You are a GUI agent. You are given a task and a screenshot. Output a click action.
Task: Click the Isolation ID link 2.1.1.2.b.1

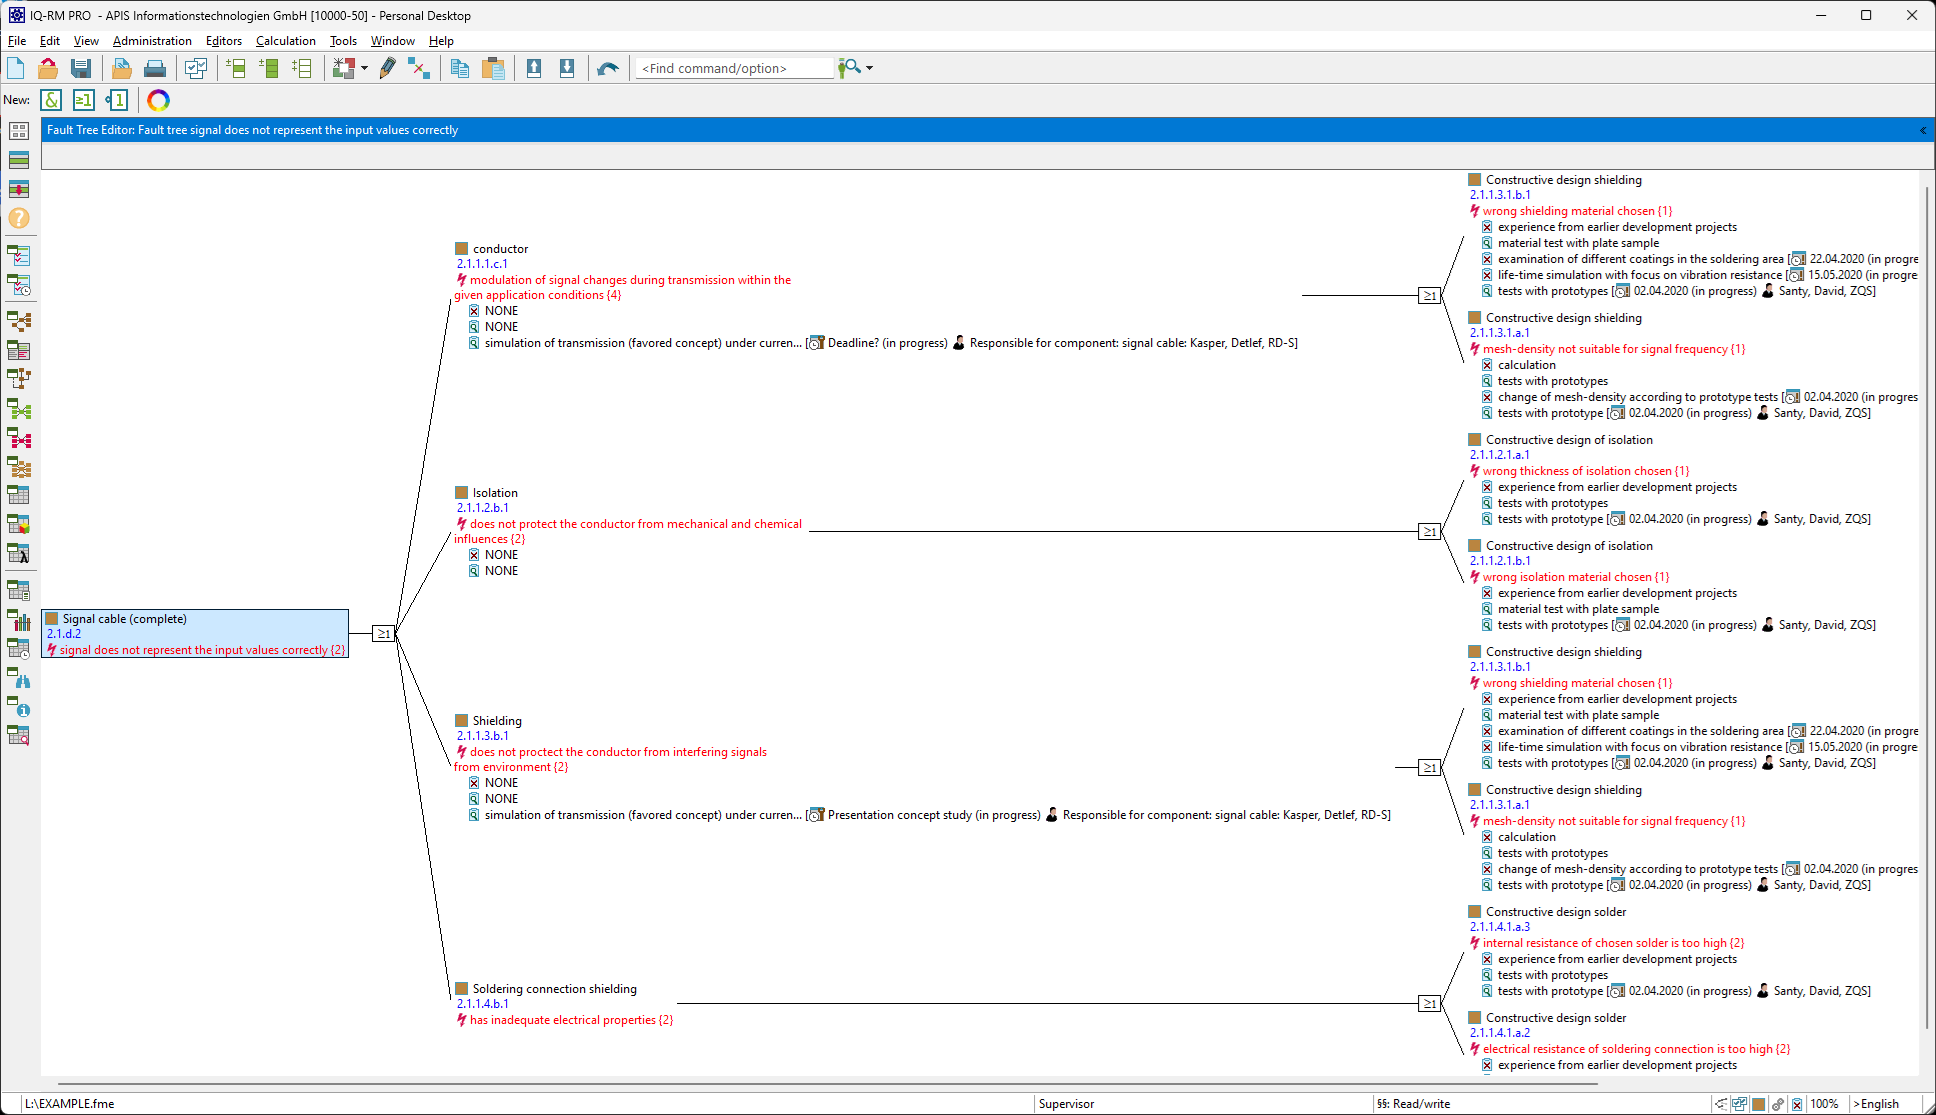(483, 508)
